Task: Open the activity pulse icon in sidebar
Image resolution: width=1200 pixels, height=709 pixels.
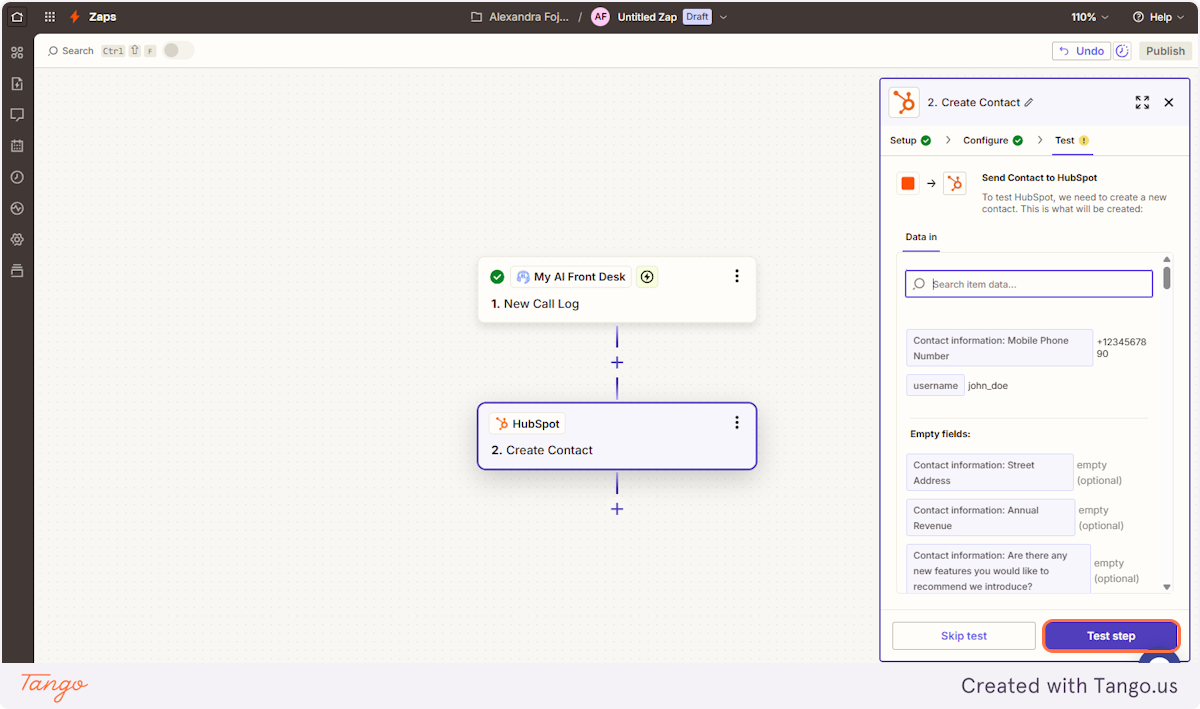Action: pos(17,208)
